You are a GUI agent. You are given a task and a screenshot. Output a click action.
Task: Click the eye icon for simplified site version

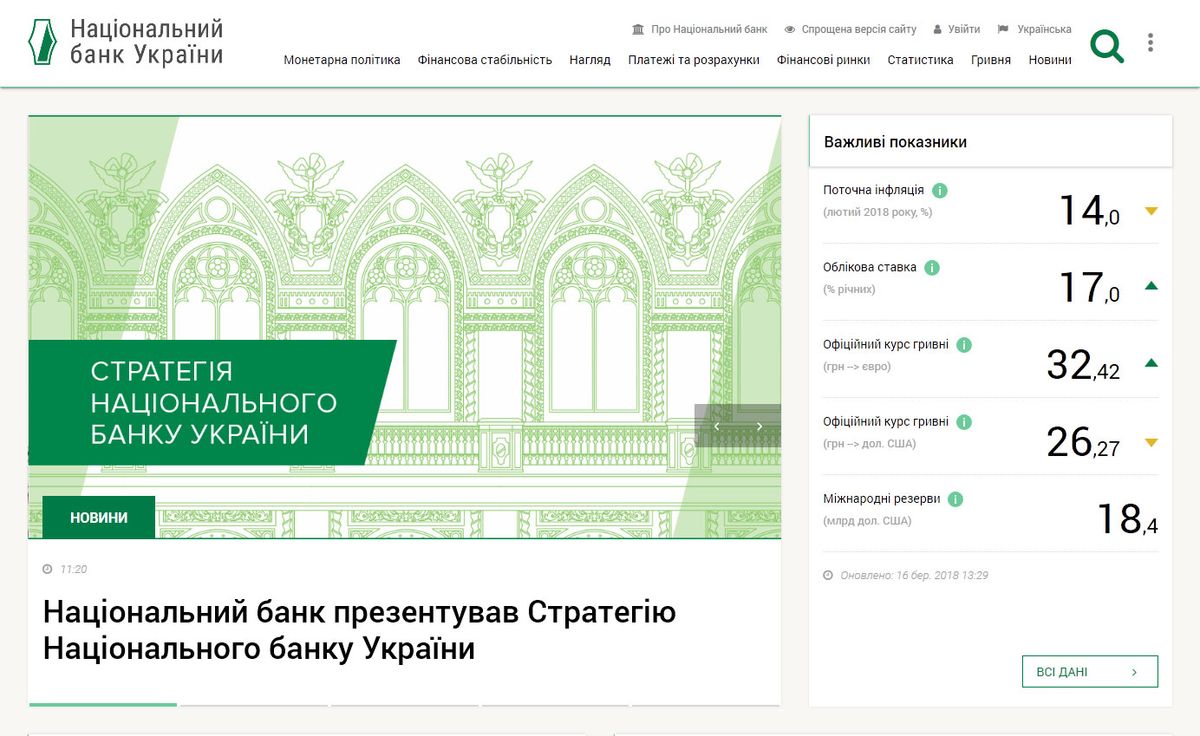[790, 30]
